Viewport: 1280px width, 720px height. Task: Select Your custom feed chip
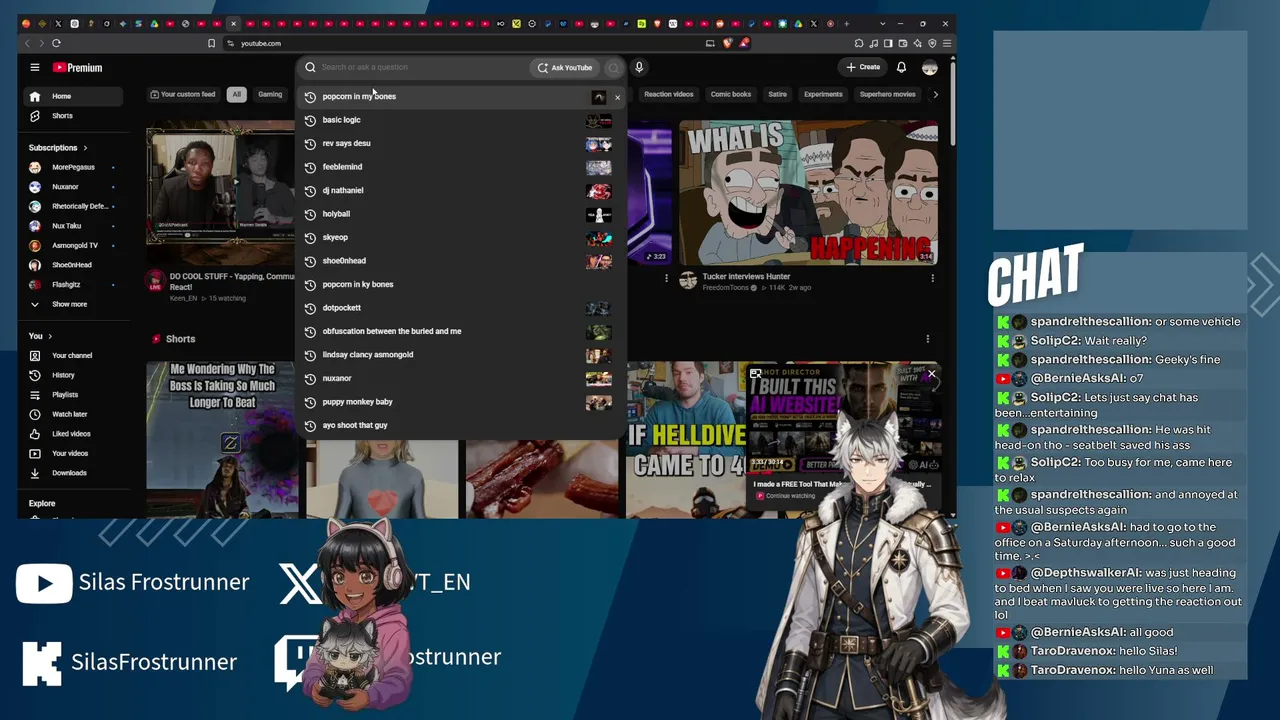183,95
